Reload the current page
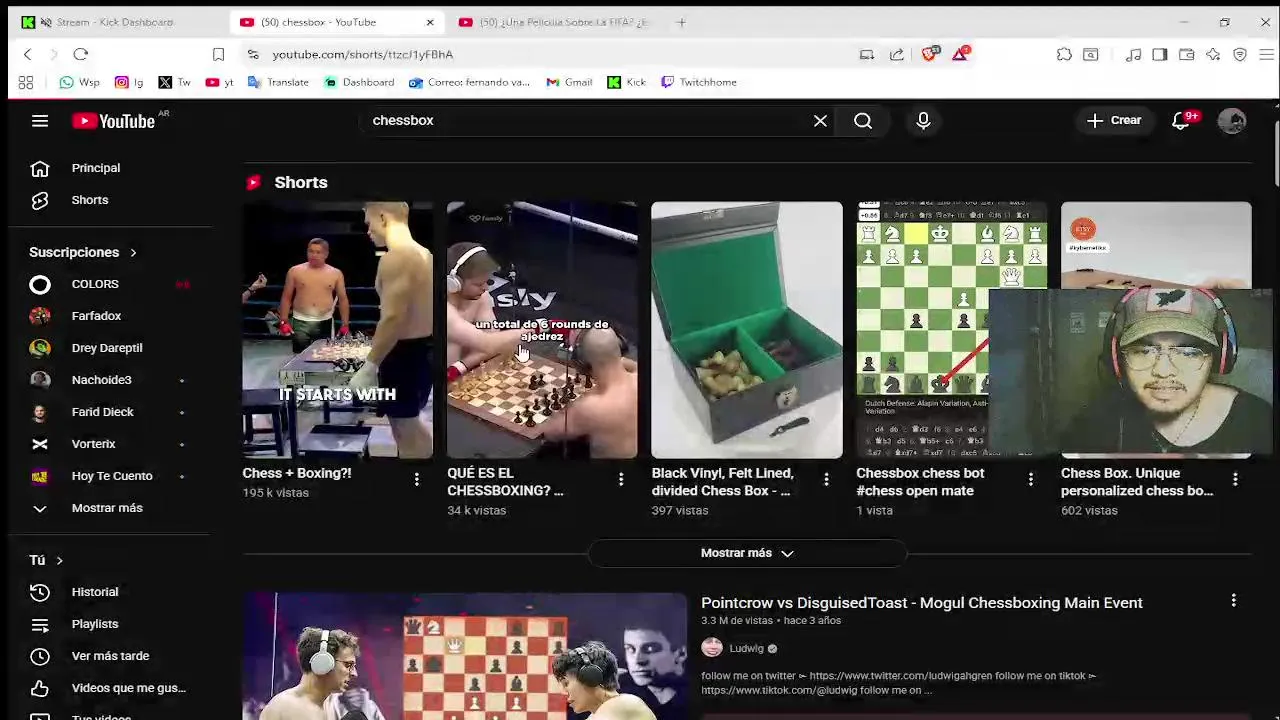Screen dimensions: 1280x720 (81, 54)
